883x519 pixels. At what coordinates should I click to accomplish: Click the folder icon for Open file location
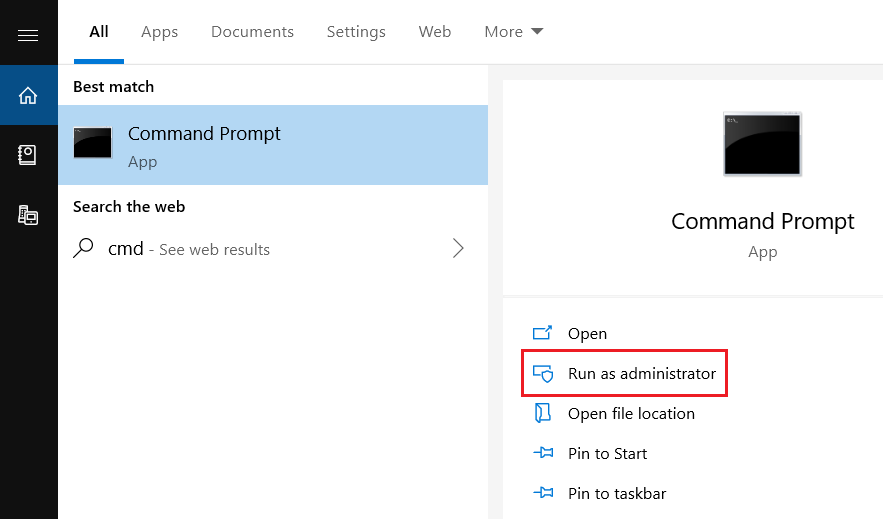tap(542, 413)
